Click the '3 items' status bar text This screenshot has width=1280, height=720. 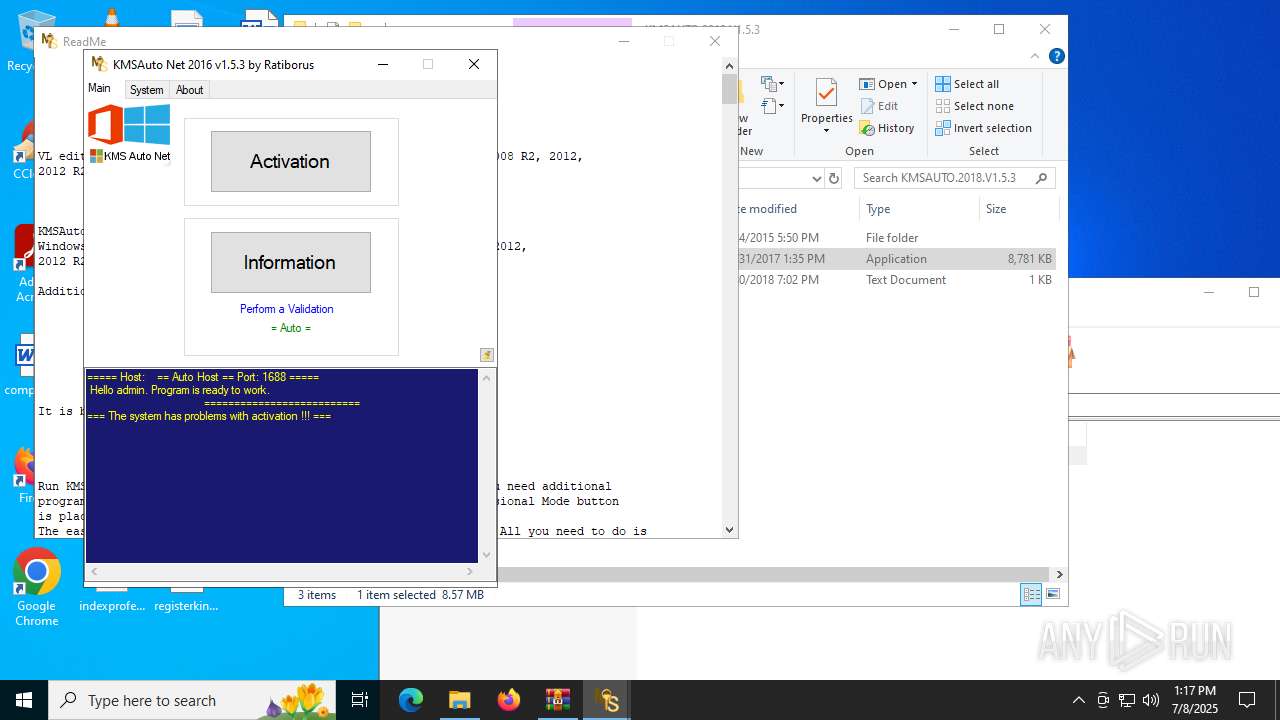(x=317, y=595)
